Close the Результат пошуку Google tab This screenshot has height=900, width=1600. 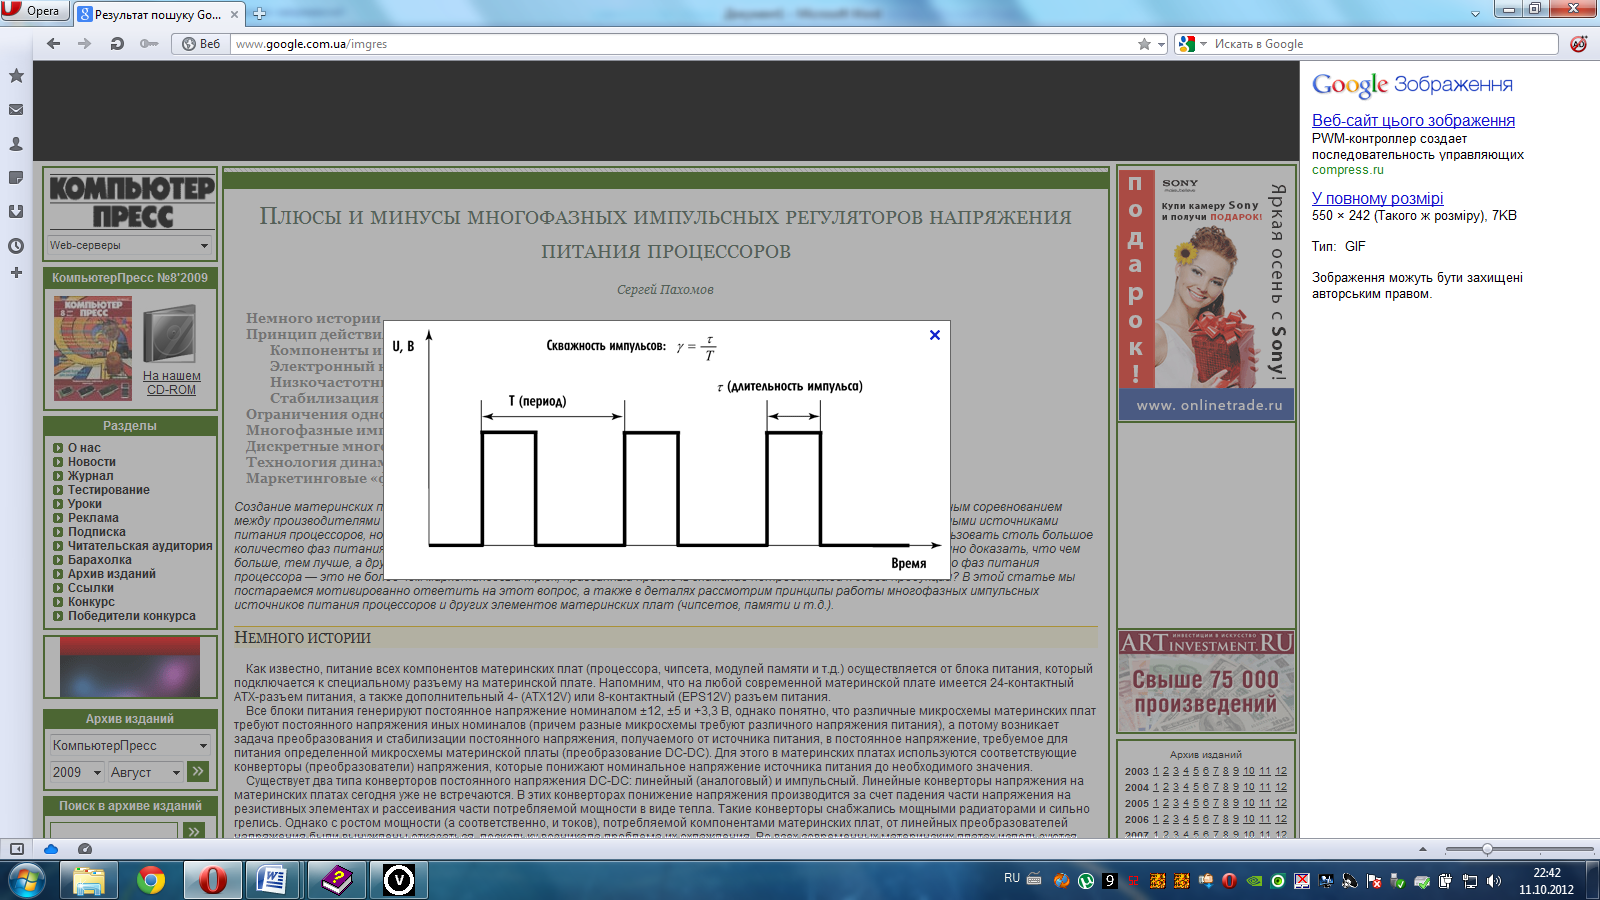(x=235, y=14)
